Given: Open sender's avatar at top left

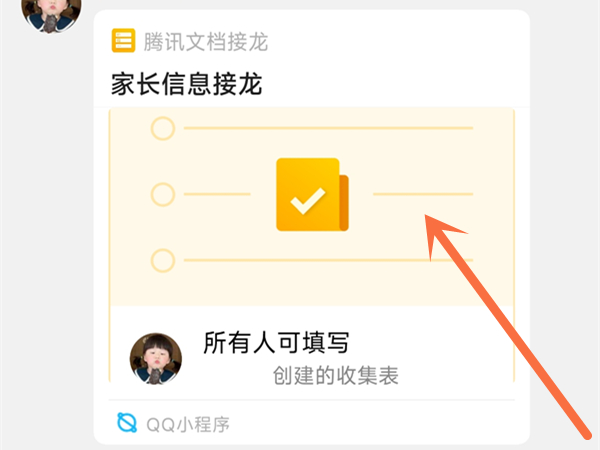Looking at the screenshot, I should point(51,15).
